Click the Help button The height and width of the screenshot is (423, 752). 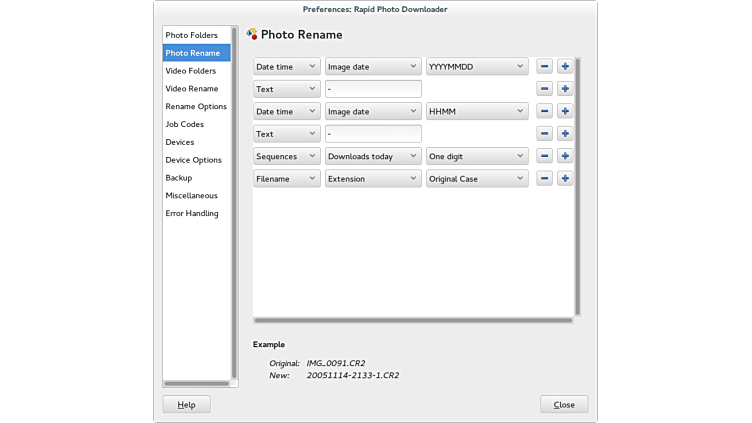point(187,405)
